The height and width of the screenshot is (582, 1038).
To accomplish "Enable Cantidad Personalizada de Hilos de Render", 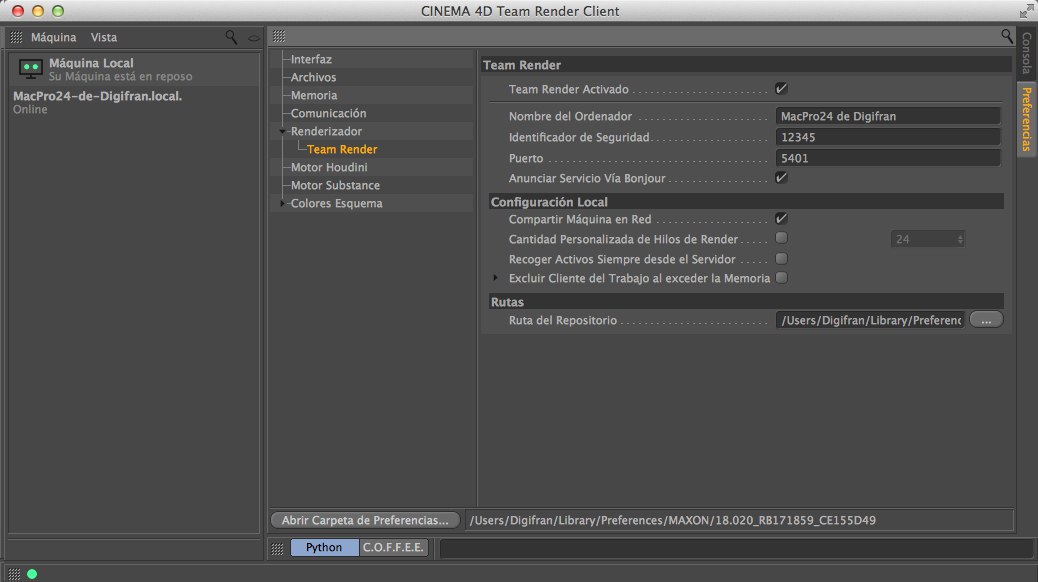I will click(781, 238).
